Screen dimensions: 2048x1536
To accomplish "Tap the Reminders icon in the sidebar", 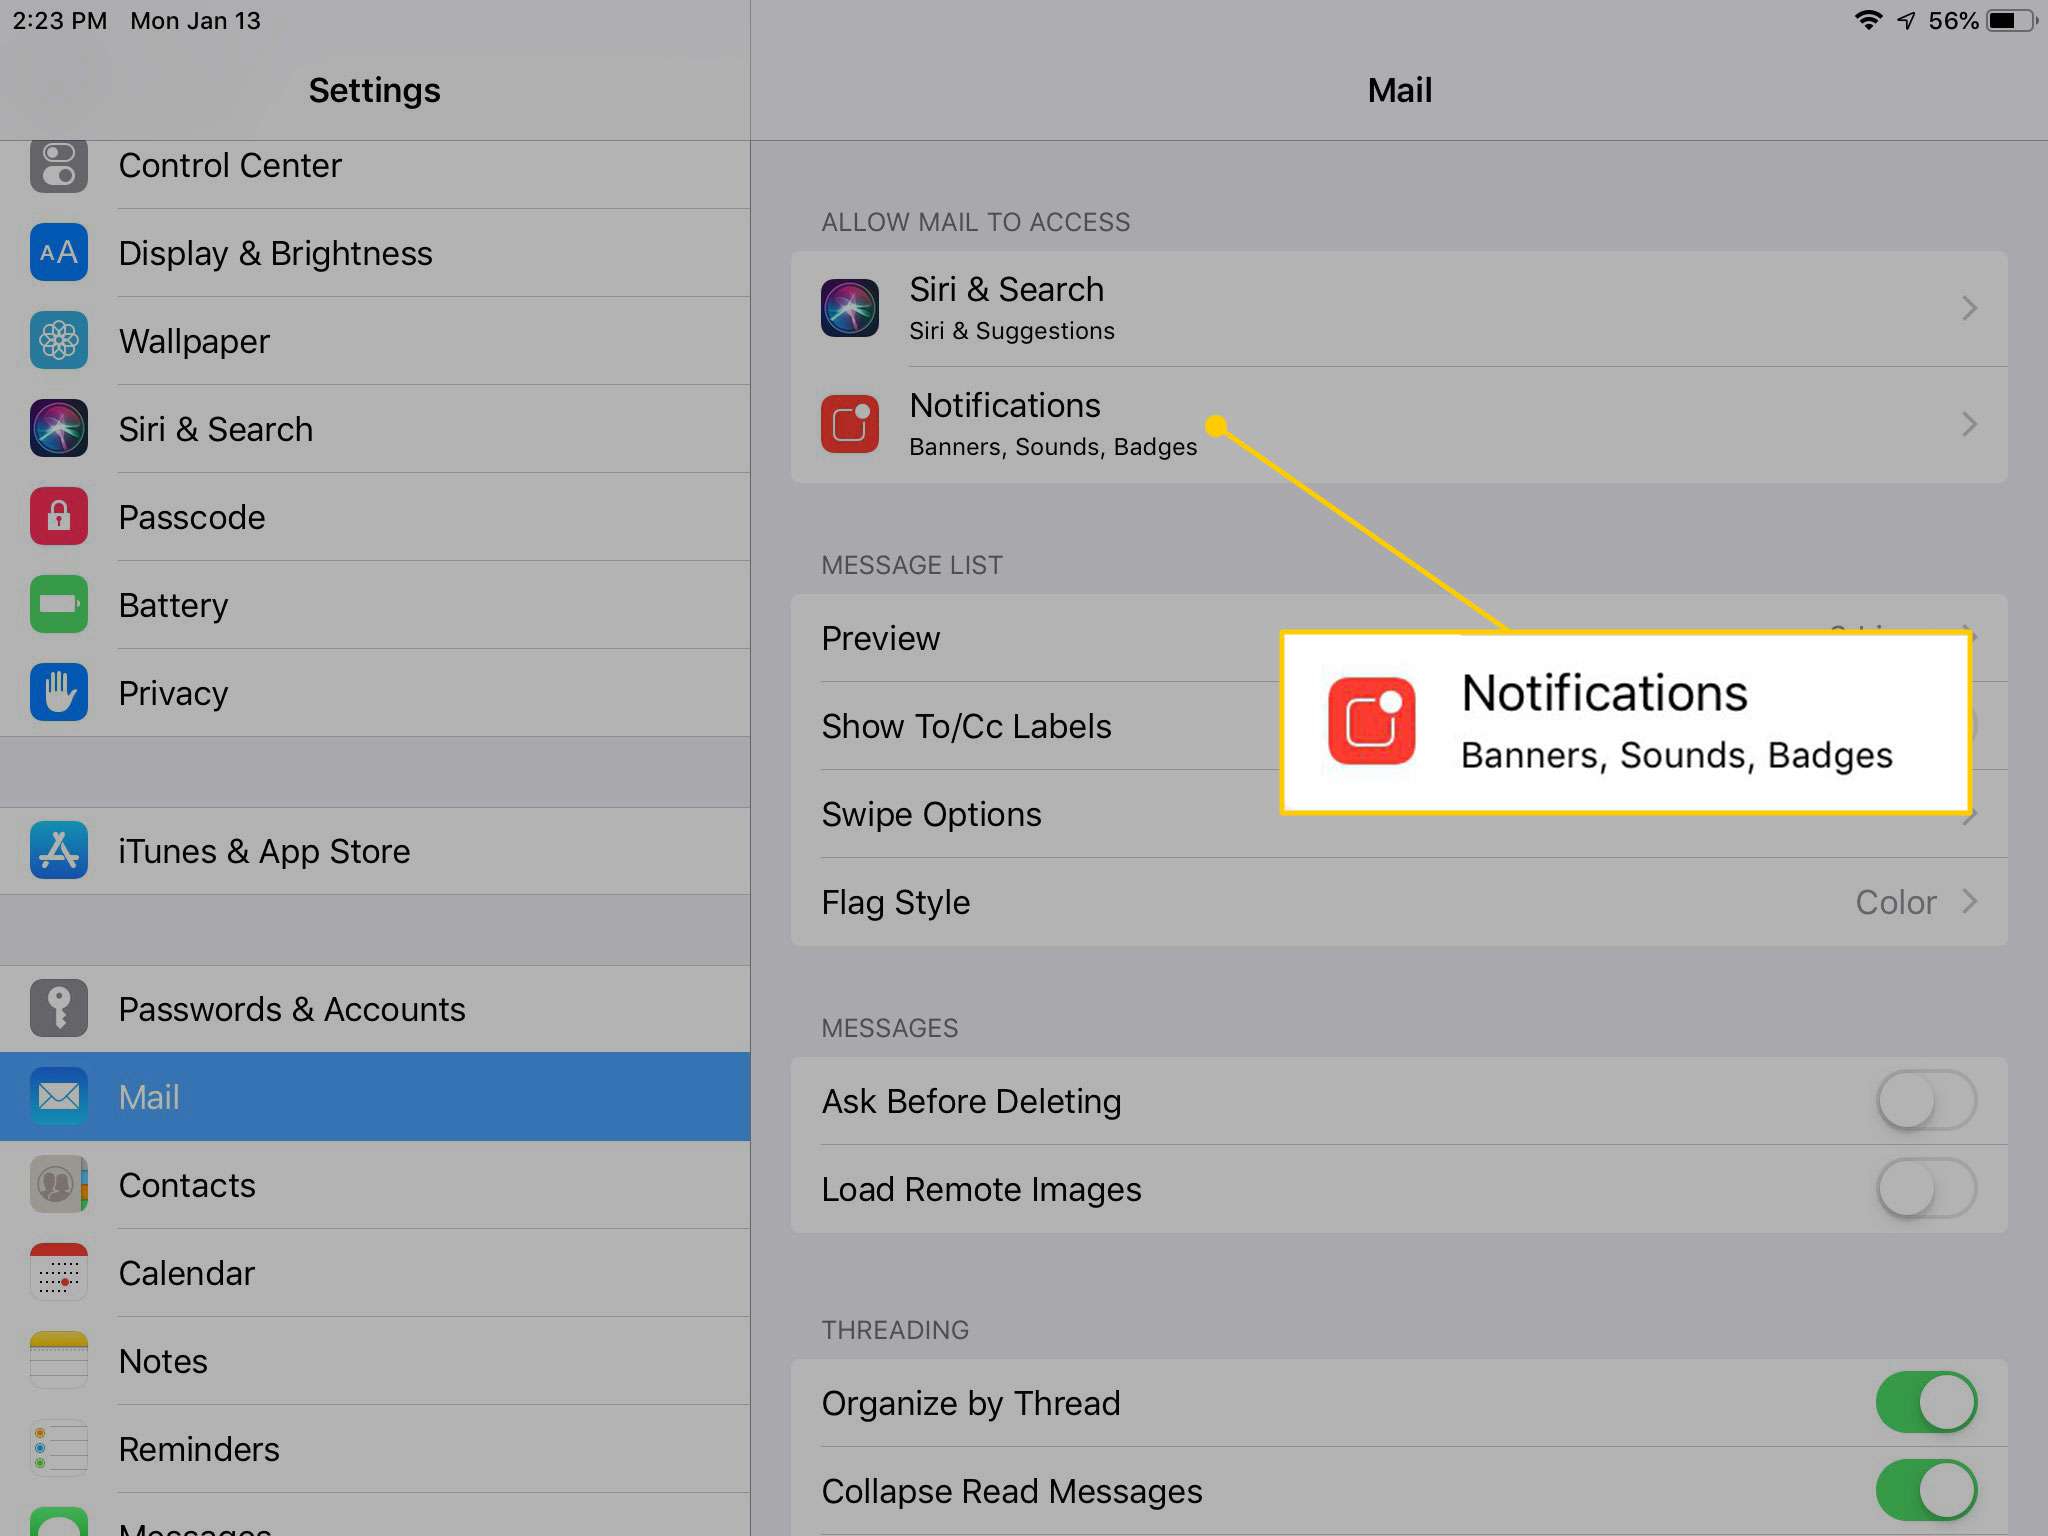I will (x=58, y=1449).
